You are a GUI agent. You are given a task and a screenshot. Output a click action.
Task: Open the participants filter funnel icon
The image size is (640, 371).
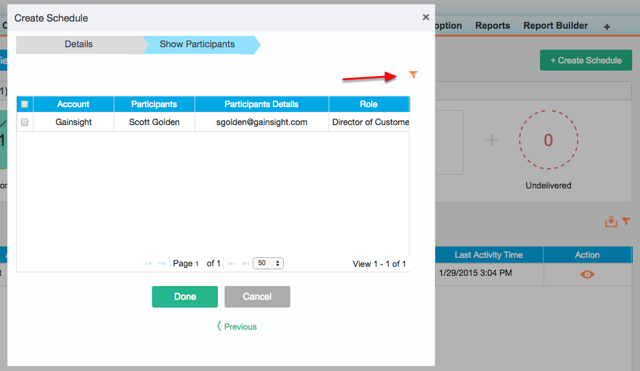point(413,74)
